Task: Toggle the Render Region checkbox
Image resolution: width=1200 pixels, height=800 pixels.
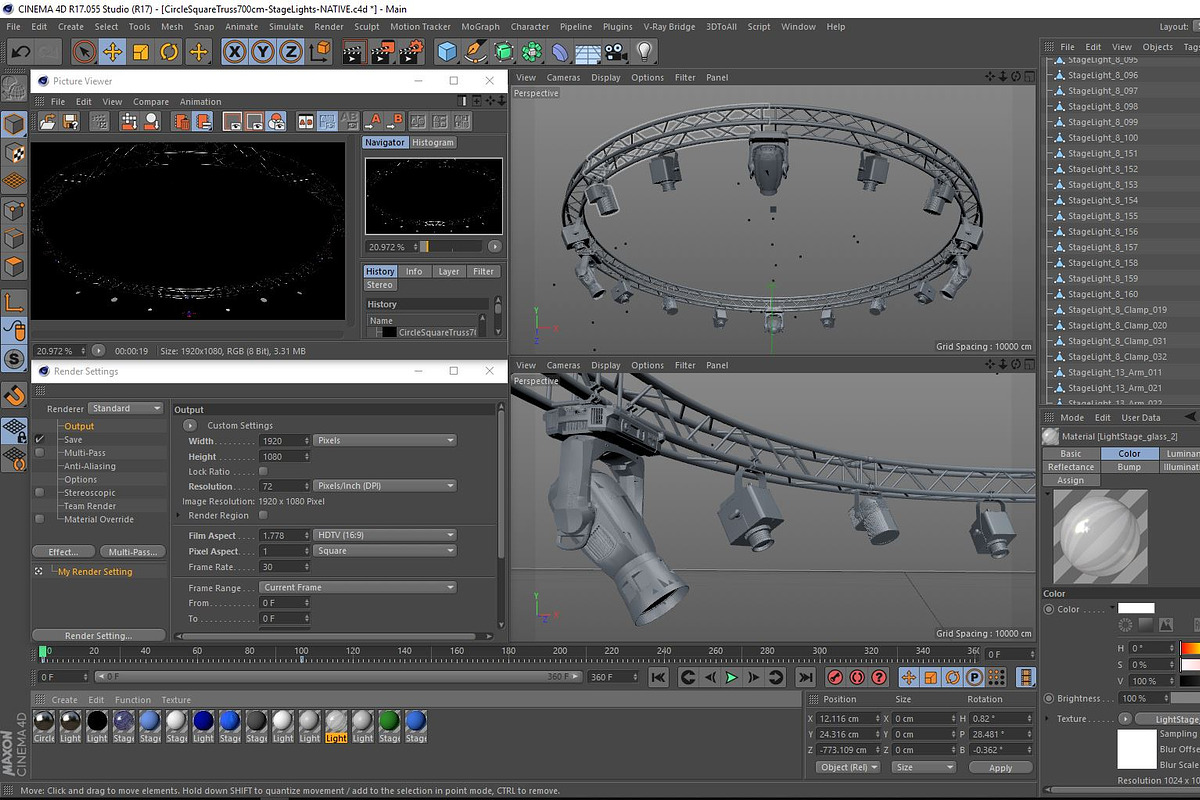Action: 263,515
